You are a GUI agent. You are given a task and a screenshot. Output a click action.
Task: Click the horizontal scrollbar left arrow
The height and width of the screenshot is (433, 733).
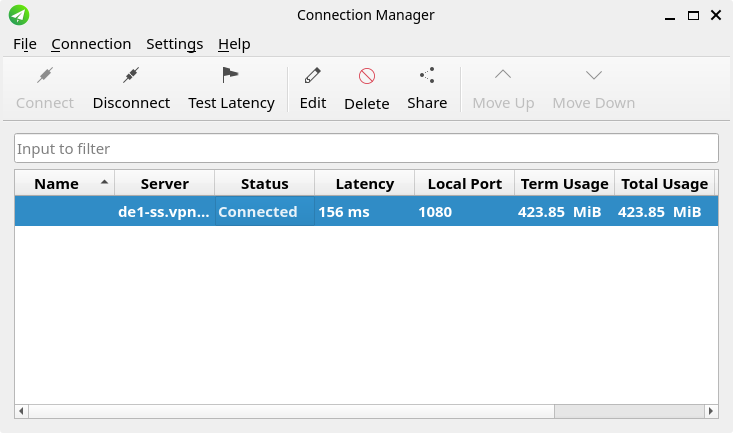pos(22,411)
